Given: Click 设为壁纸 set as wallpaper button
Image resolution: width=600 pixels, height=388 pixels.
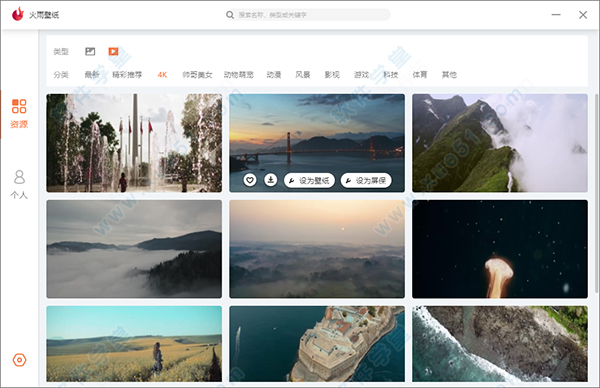Looking at the screenshot, I should click(309, 180).
